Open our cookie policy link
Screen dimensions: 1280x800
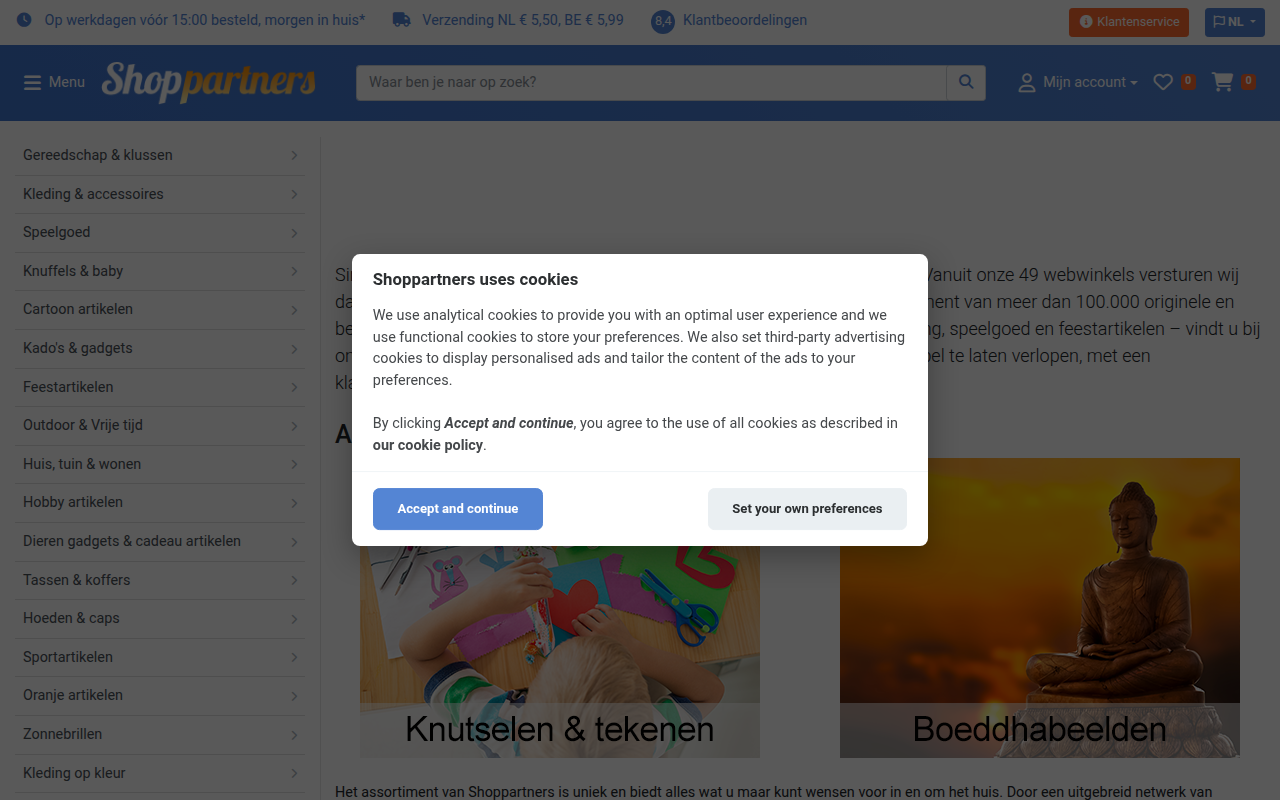[x=428, y=445]
